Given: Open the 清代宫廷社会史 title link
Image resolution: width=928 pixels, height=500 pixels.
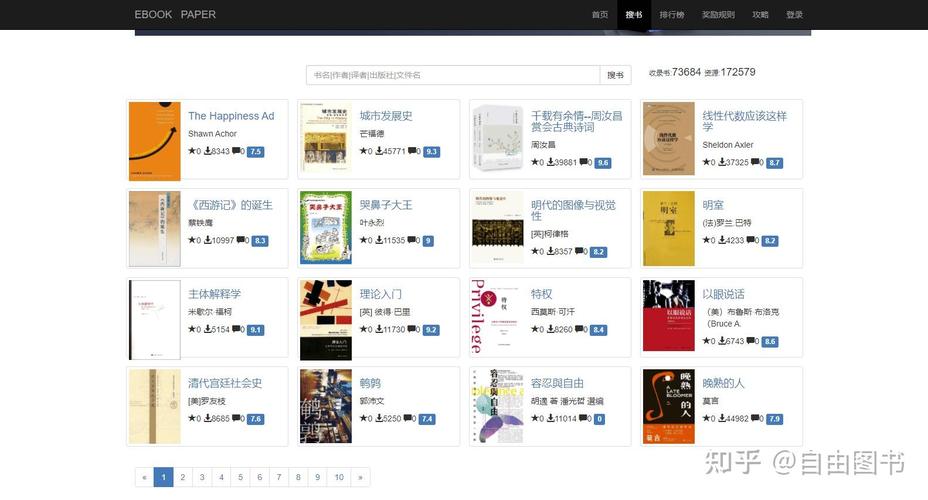Looking at the screenshot, I should [225, 383].
